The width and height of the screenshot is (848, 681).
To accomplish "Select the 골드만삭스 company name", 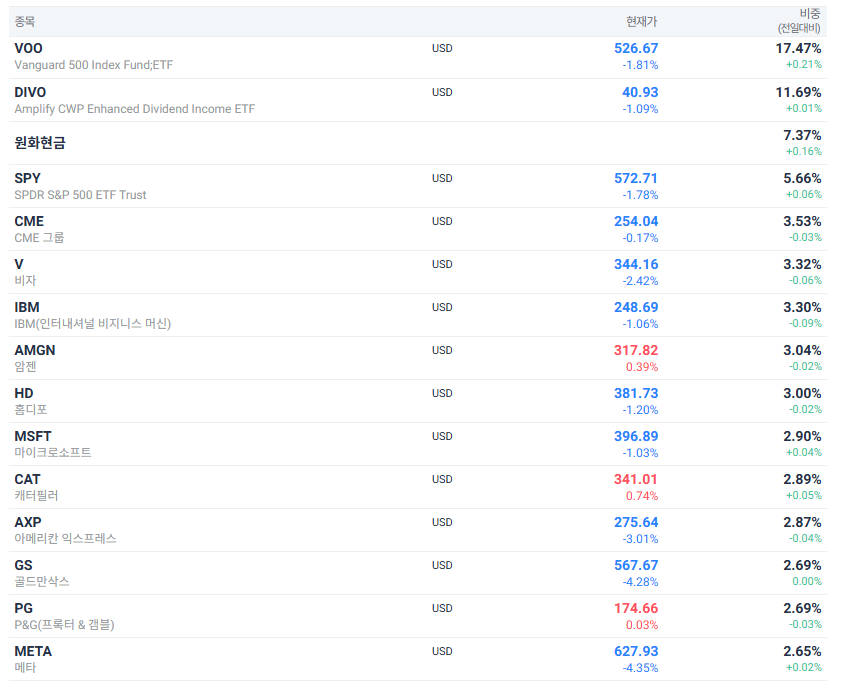I will tap(42, 582).
